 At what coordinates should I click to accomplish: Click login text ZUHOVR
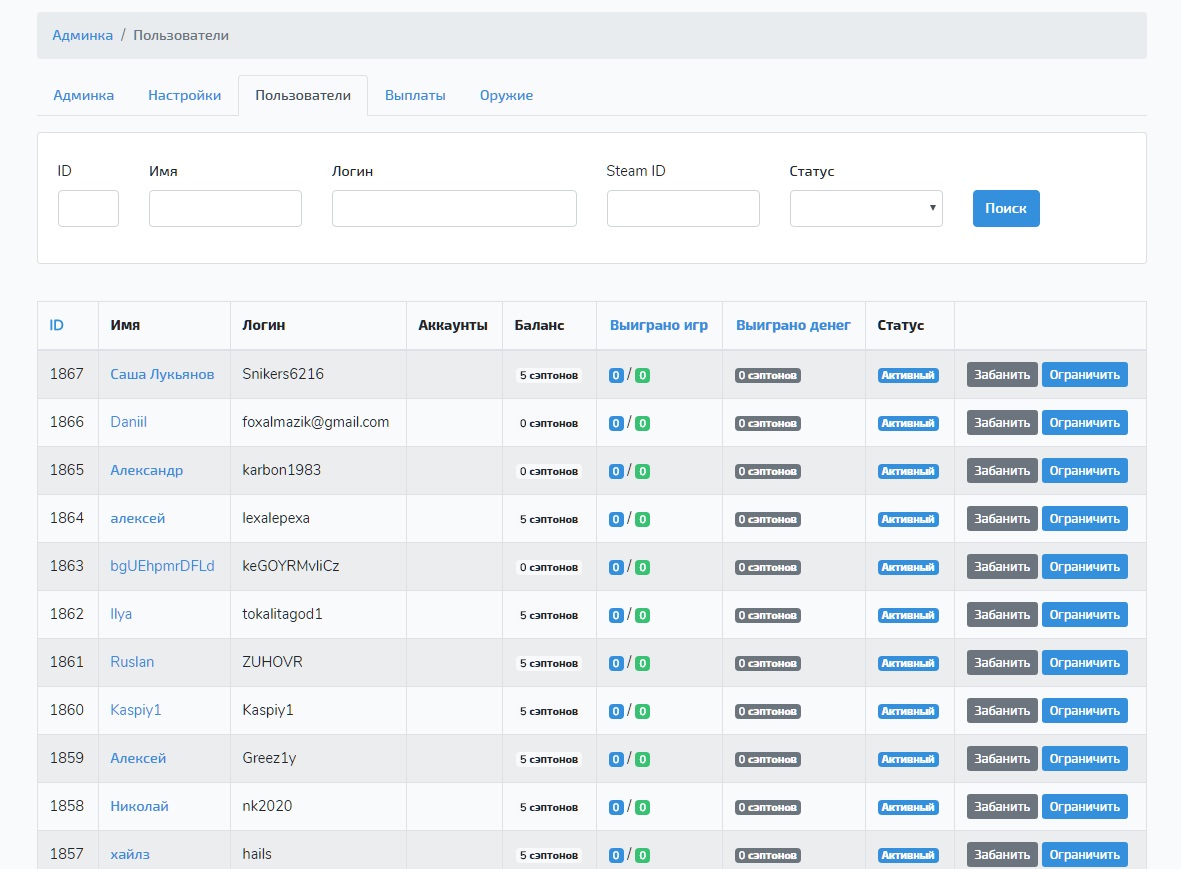tap(272, 662)
